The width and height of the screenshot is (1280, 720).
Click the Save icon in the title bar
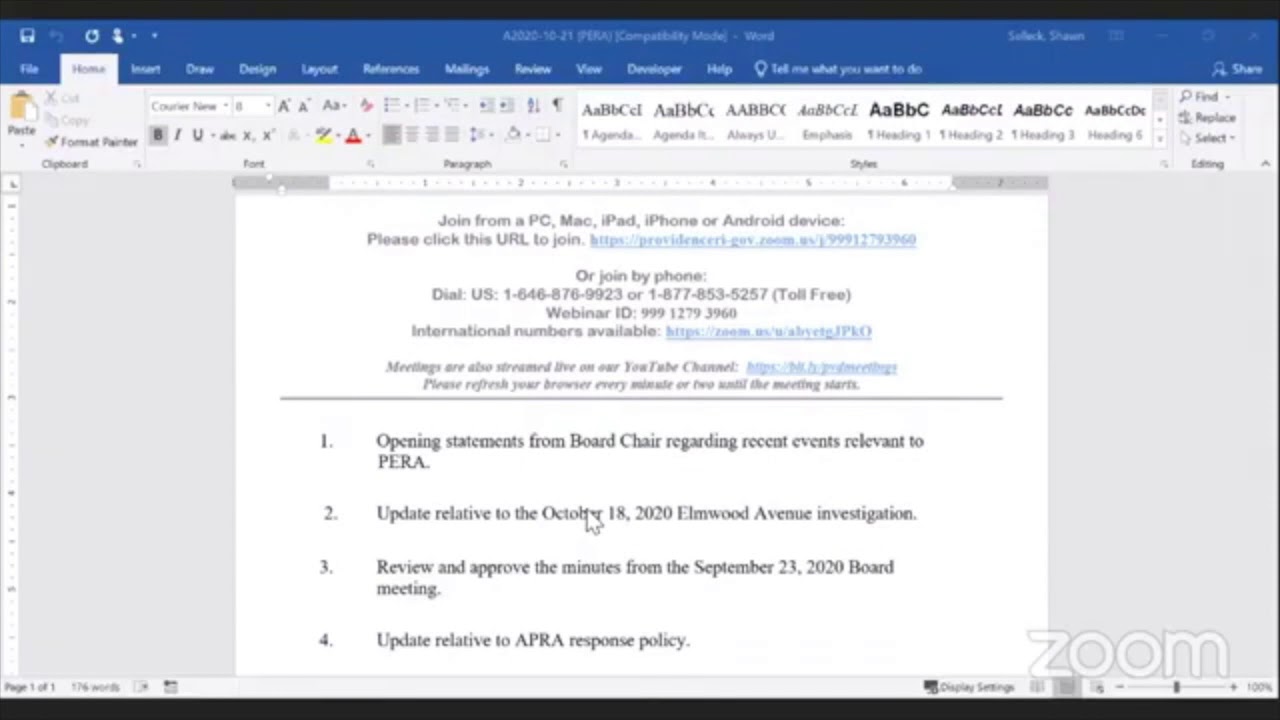click(27, 36)
